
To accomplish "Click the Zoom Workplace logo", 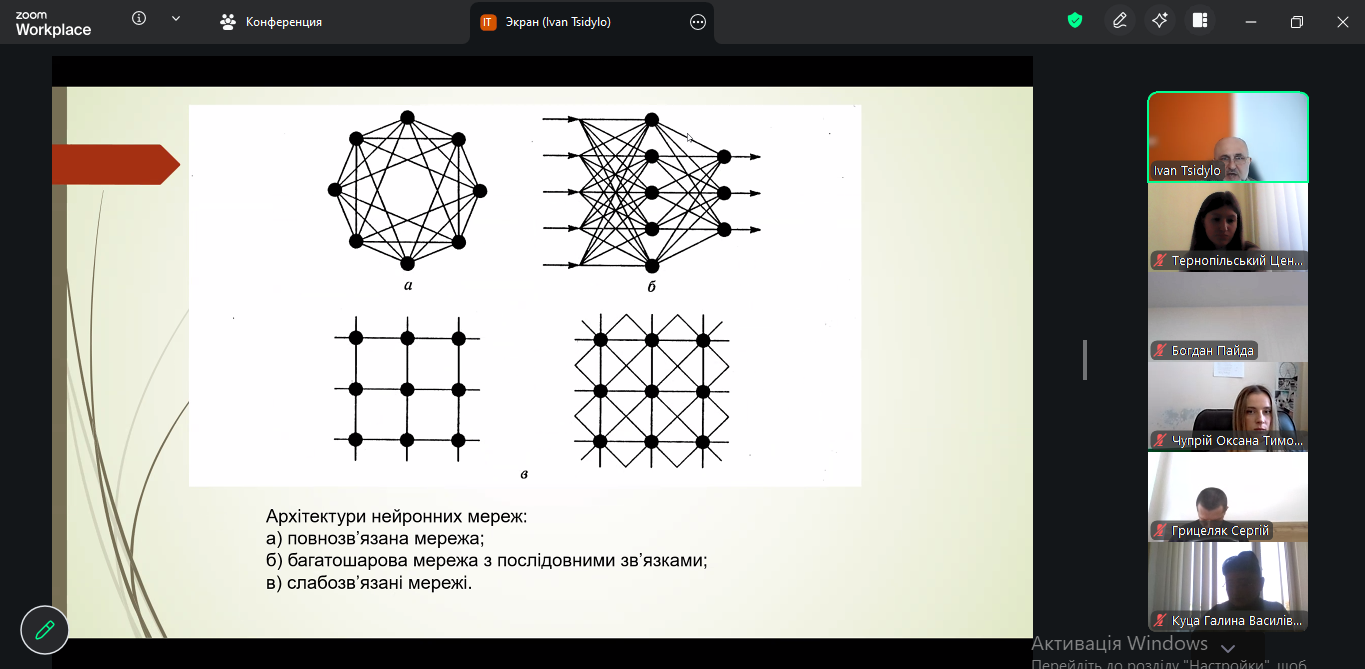I will [x=53, y=23].
